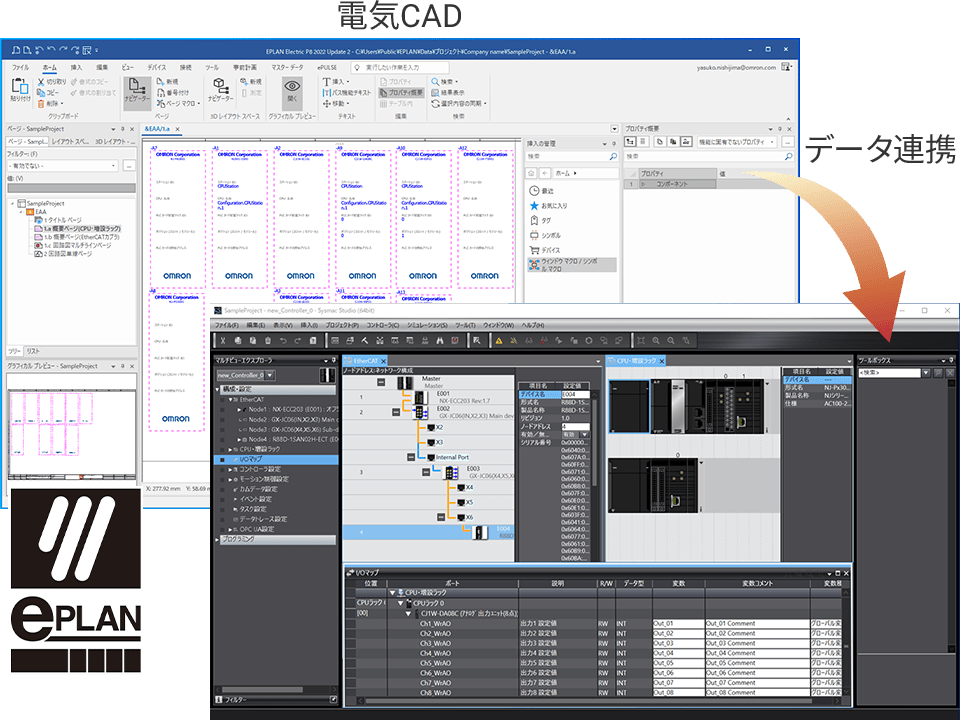Expand the CPU・増設ラック tree node
The width and height of the screenshot is (960, 720).
click(x=231, y=449)
